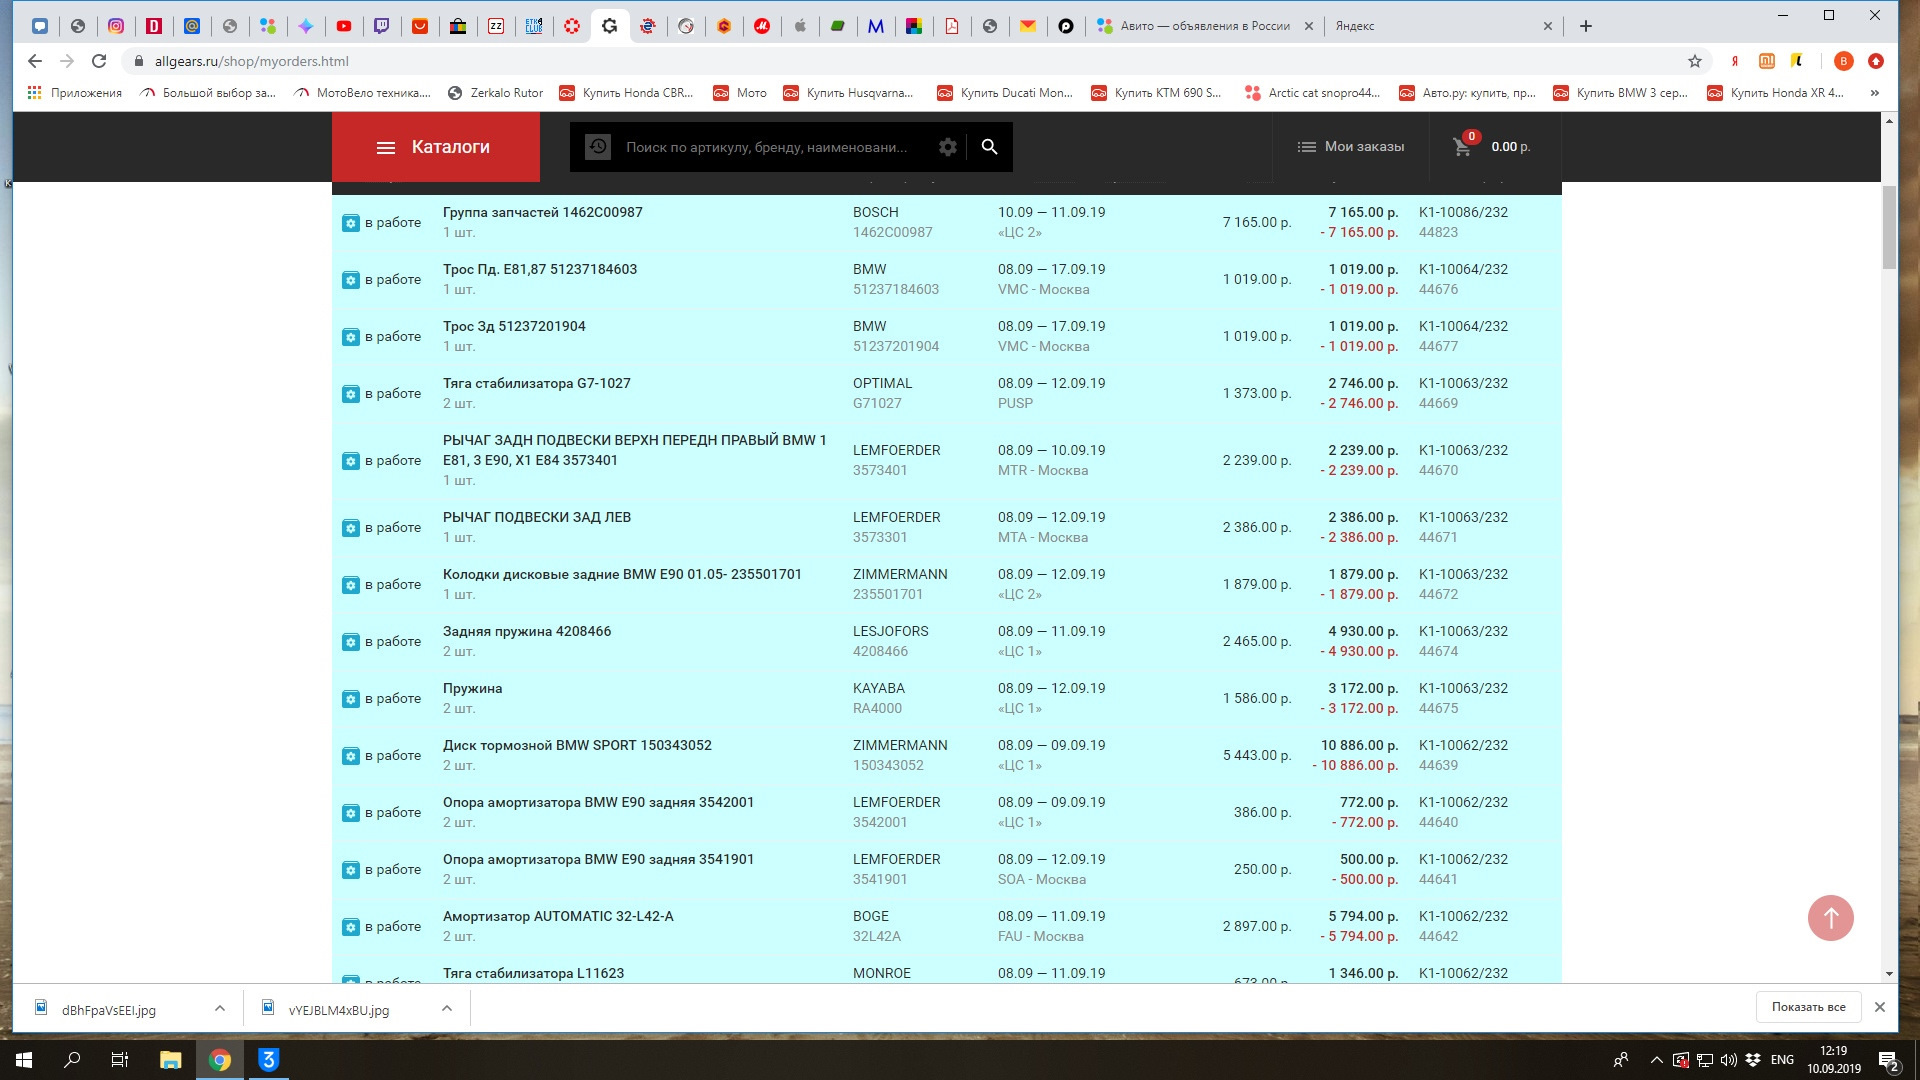Reload the page using refresh icon

click(99, 61)
